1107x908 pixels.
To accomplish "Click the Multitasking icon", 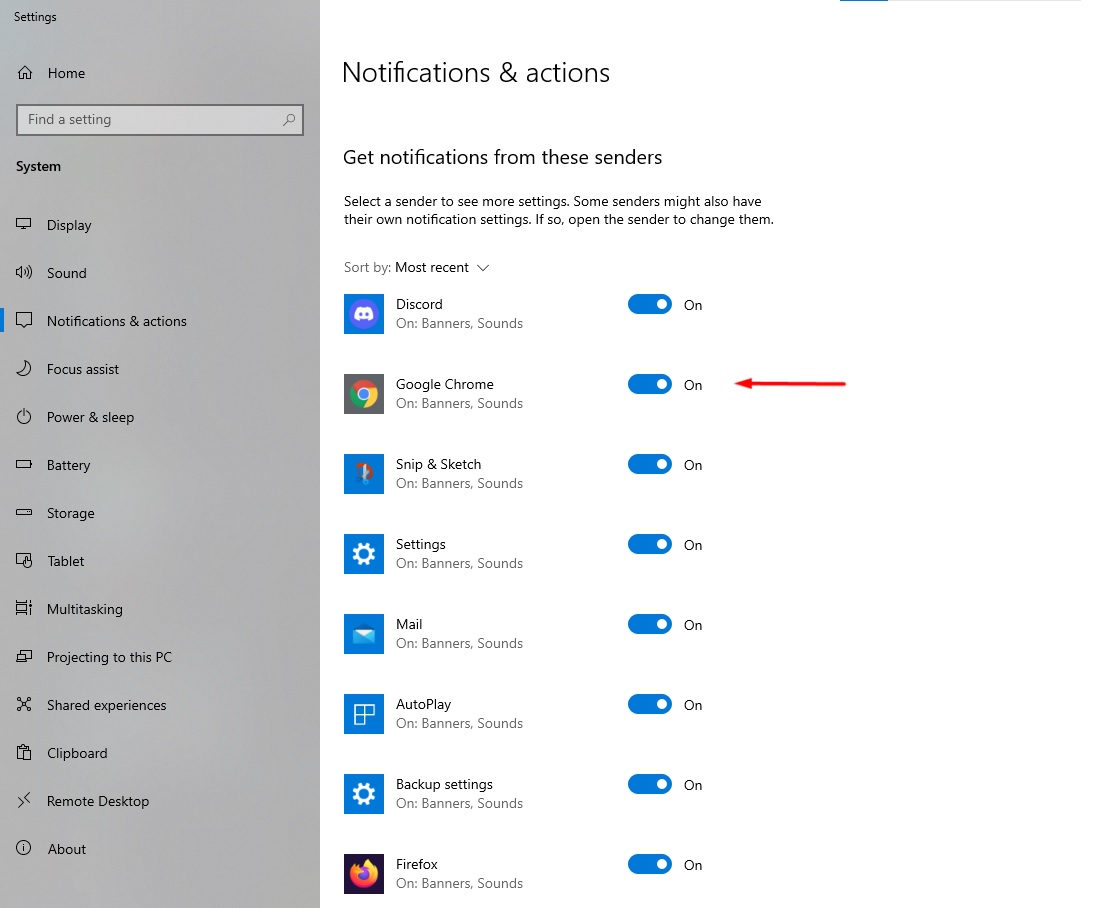I will tap(24, 608).
